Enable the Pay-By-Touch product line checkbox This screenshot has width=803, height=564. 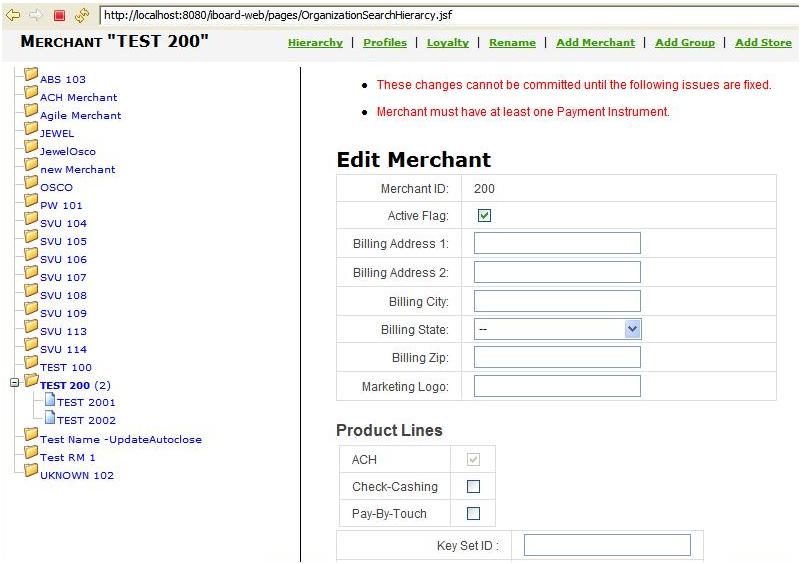473,513
